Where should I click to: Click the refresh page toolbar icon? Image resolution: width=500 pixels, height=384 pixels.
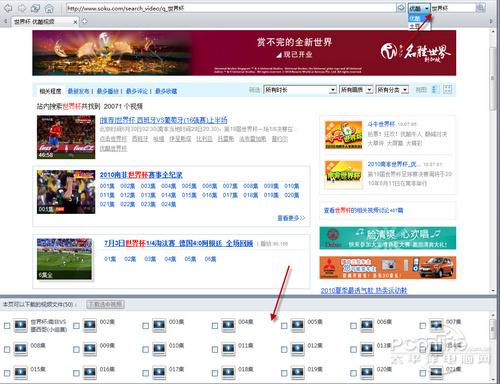pyautogui.click(x=35, y=8)
